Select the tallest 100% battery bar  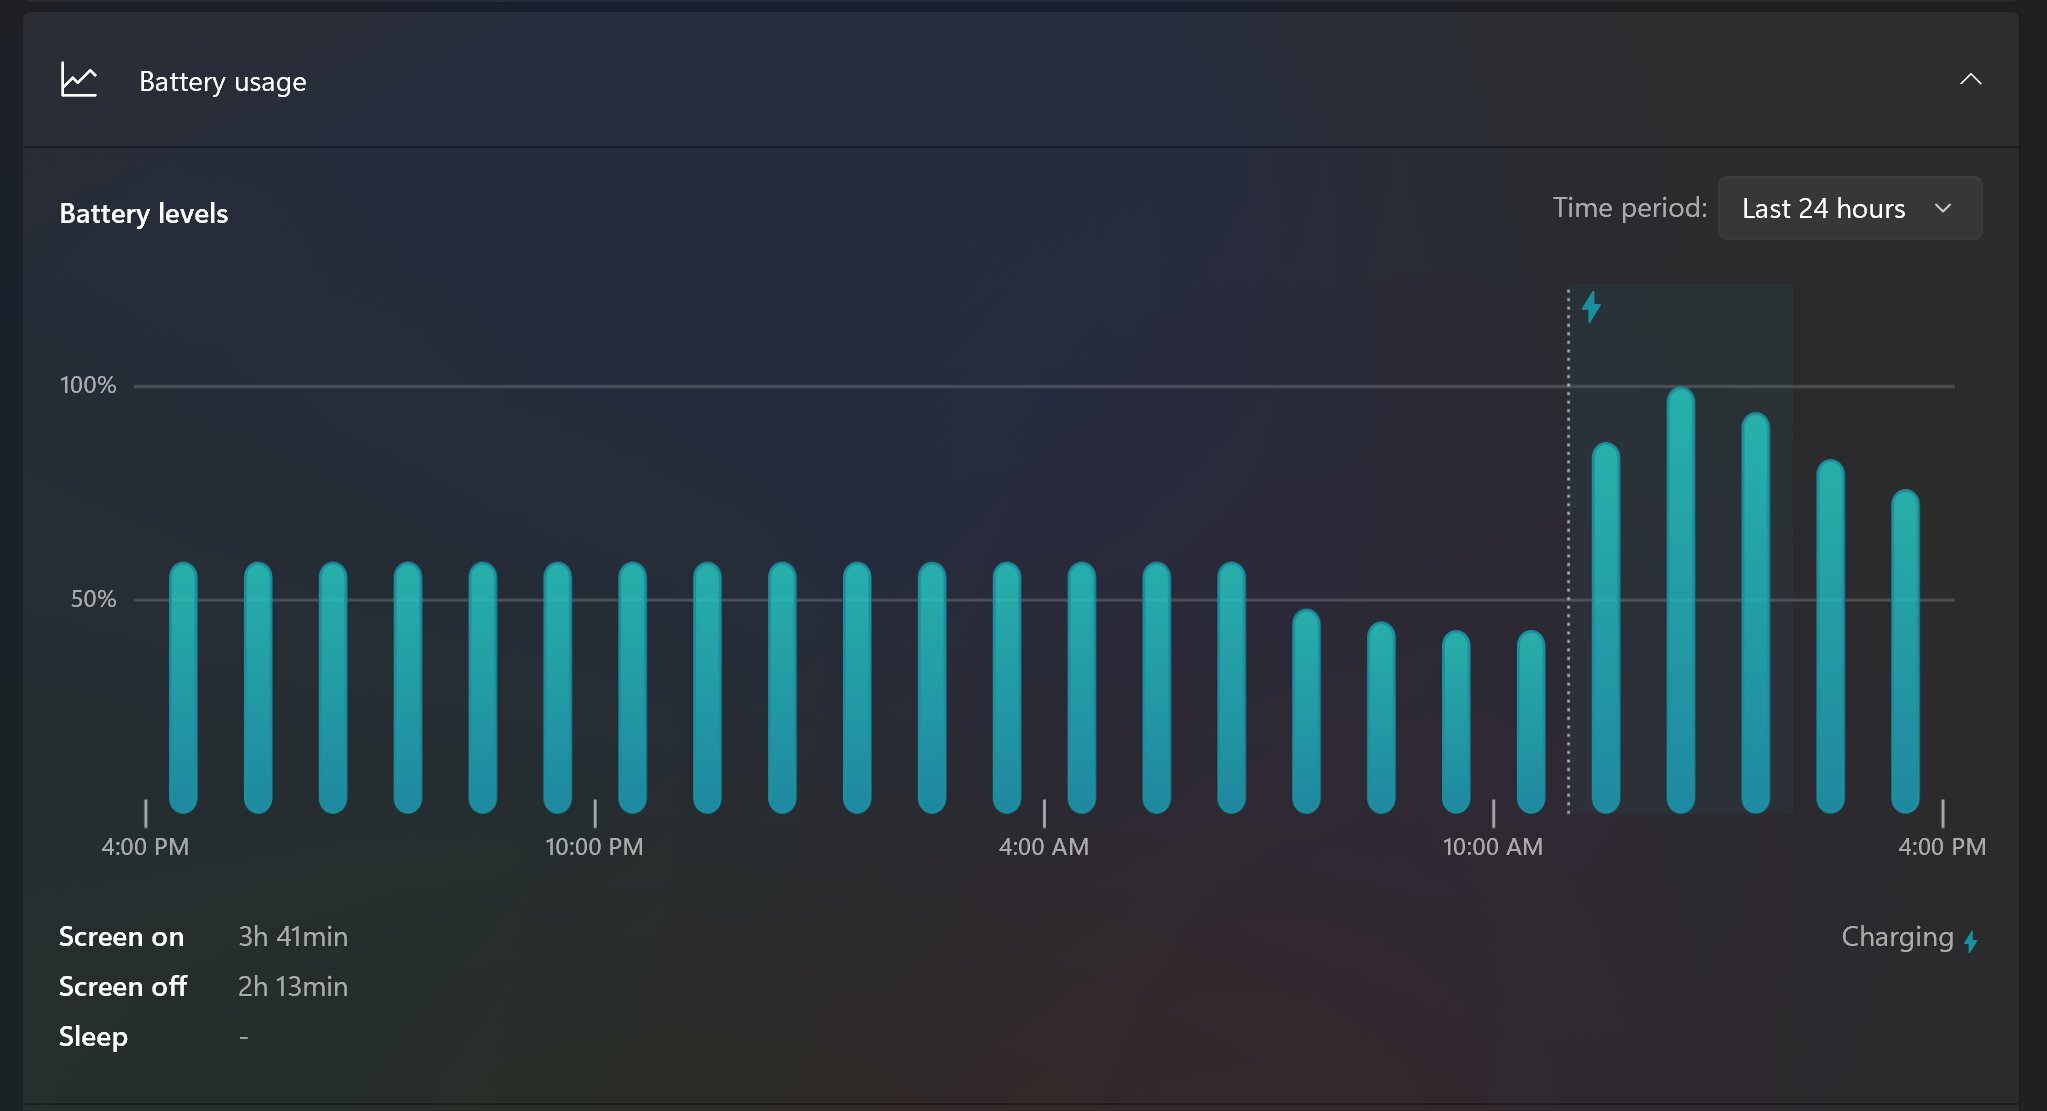[1681, 600]
